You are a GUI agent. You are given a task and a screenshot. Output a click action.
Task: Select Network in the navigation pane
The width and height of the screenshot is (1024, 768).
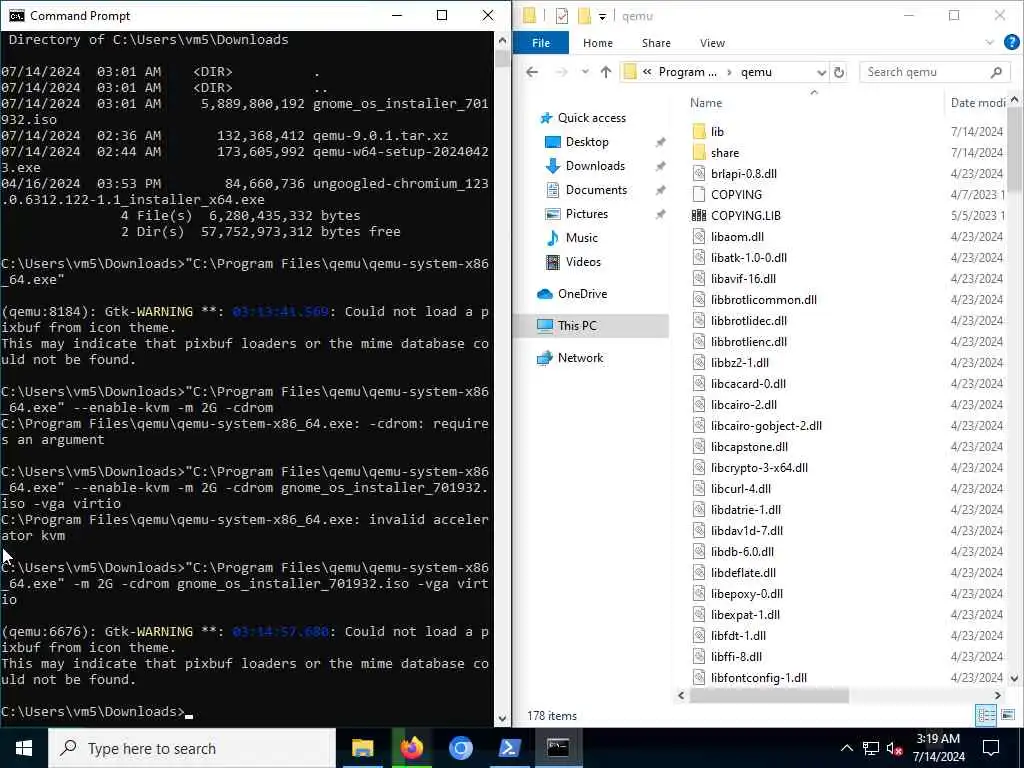click(580, 358)
